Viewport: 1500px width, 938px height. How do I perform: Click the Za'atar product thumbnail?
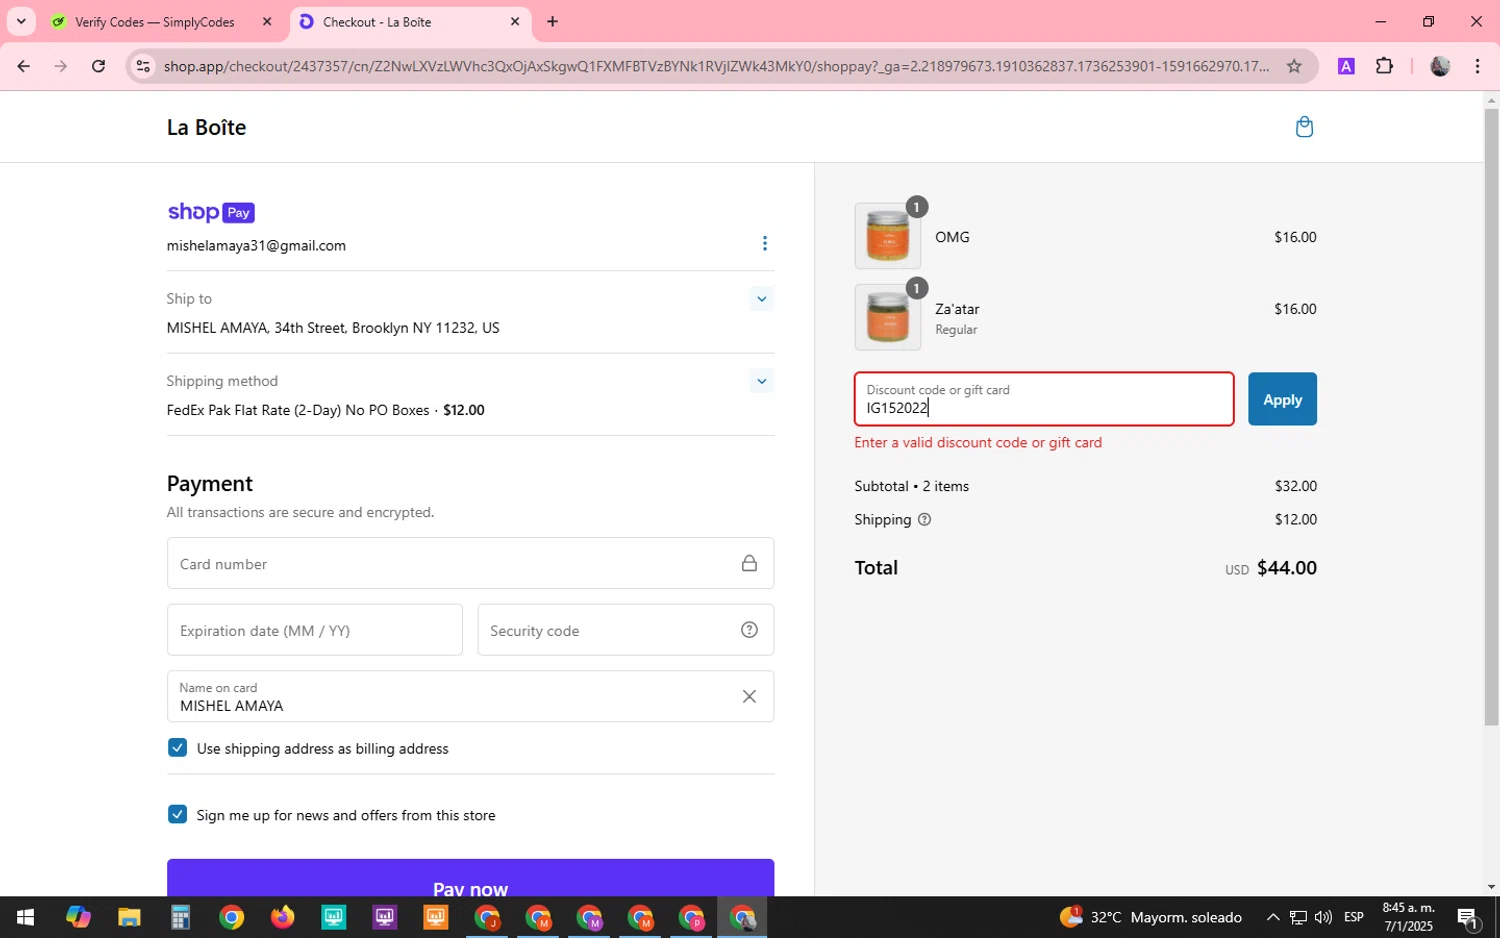(x=888, y=317)
